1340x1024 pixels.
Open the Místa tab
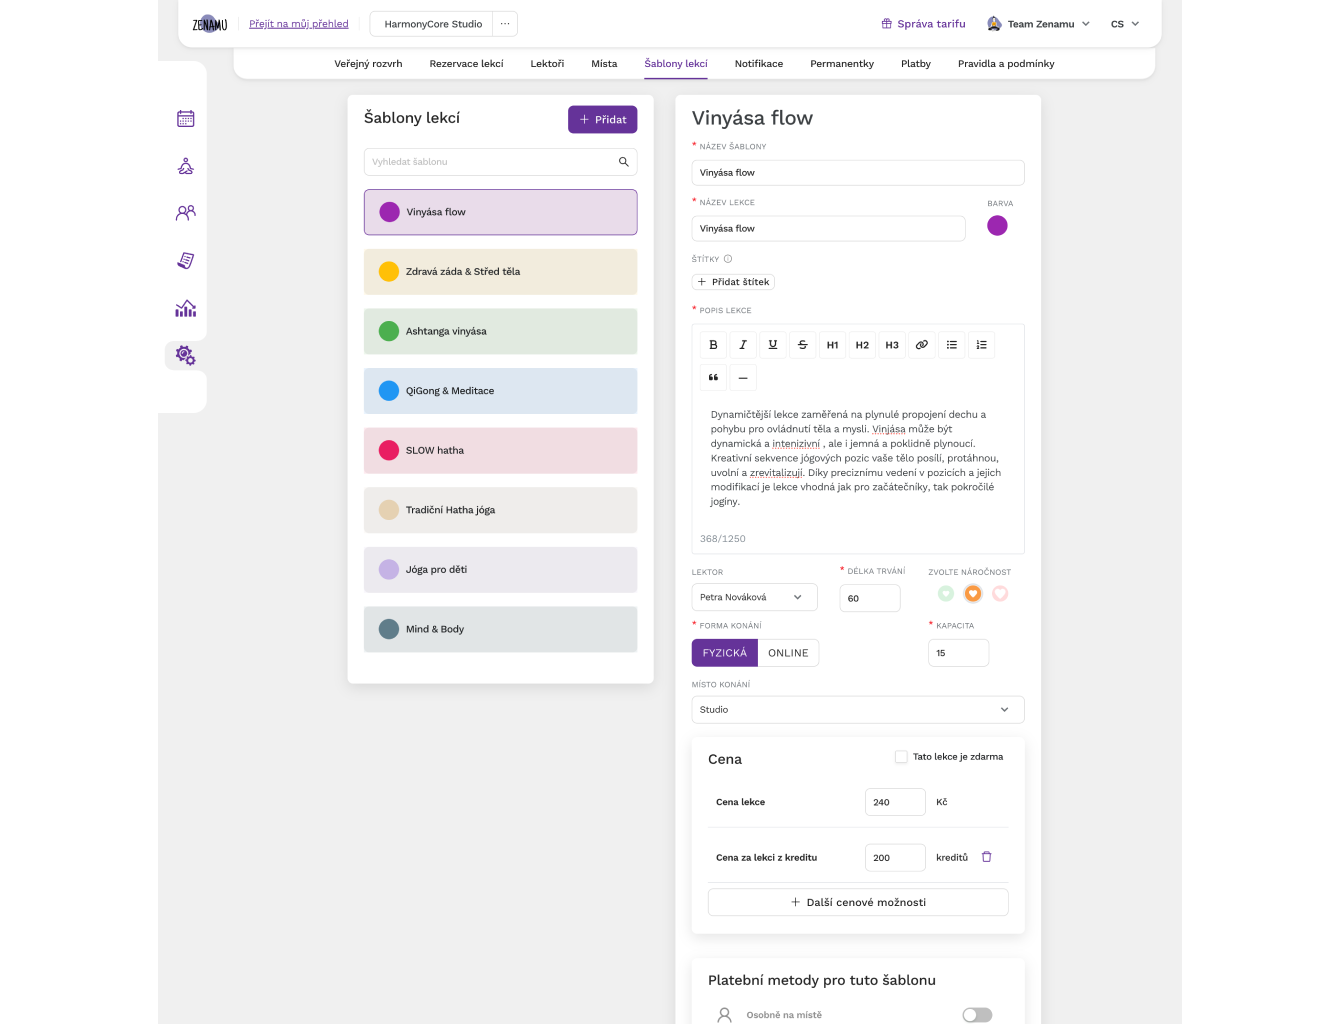tap(604, 64)
